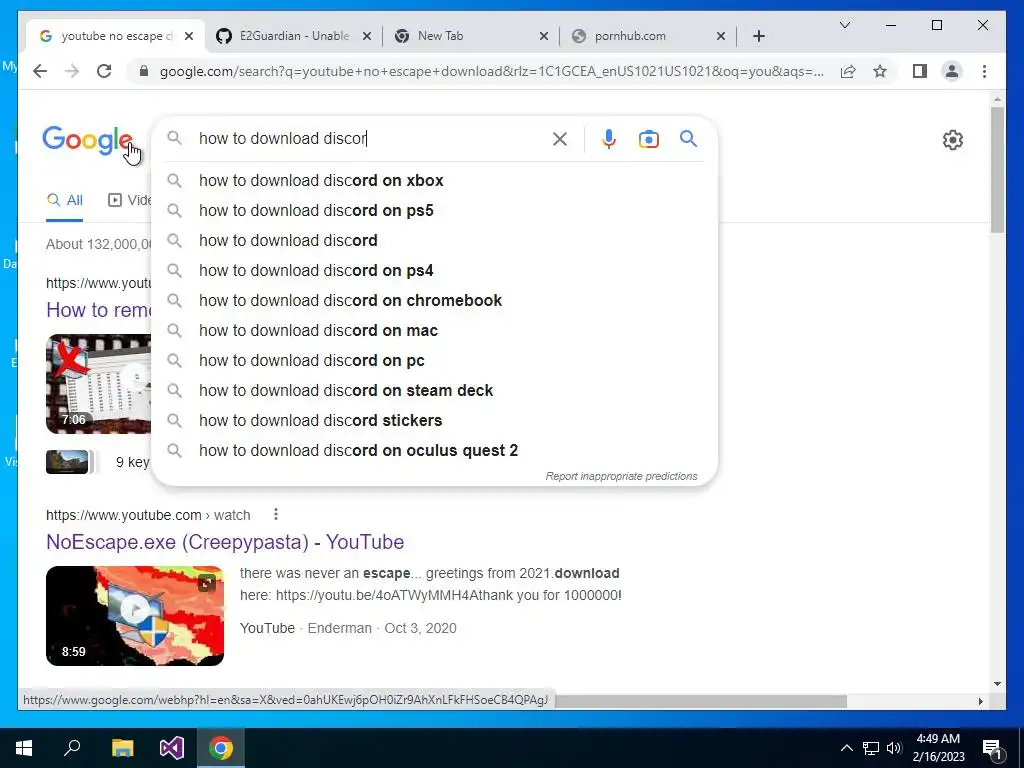Close the pornhub.com tab
Screen dimensions: 1024x768
(x=721, y=36)
